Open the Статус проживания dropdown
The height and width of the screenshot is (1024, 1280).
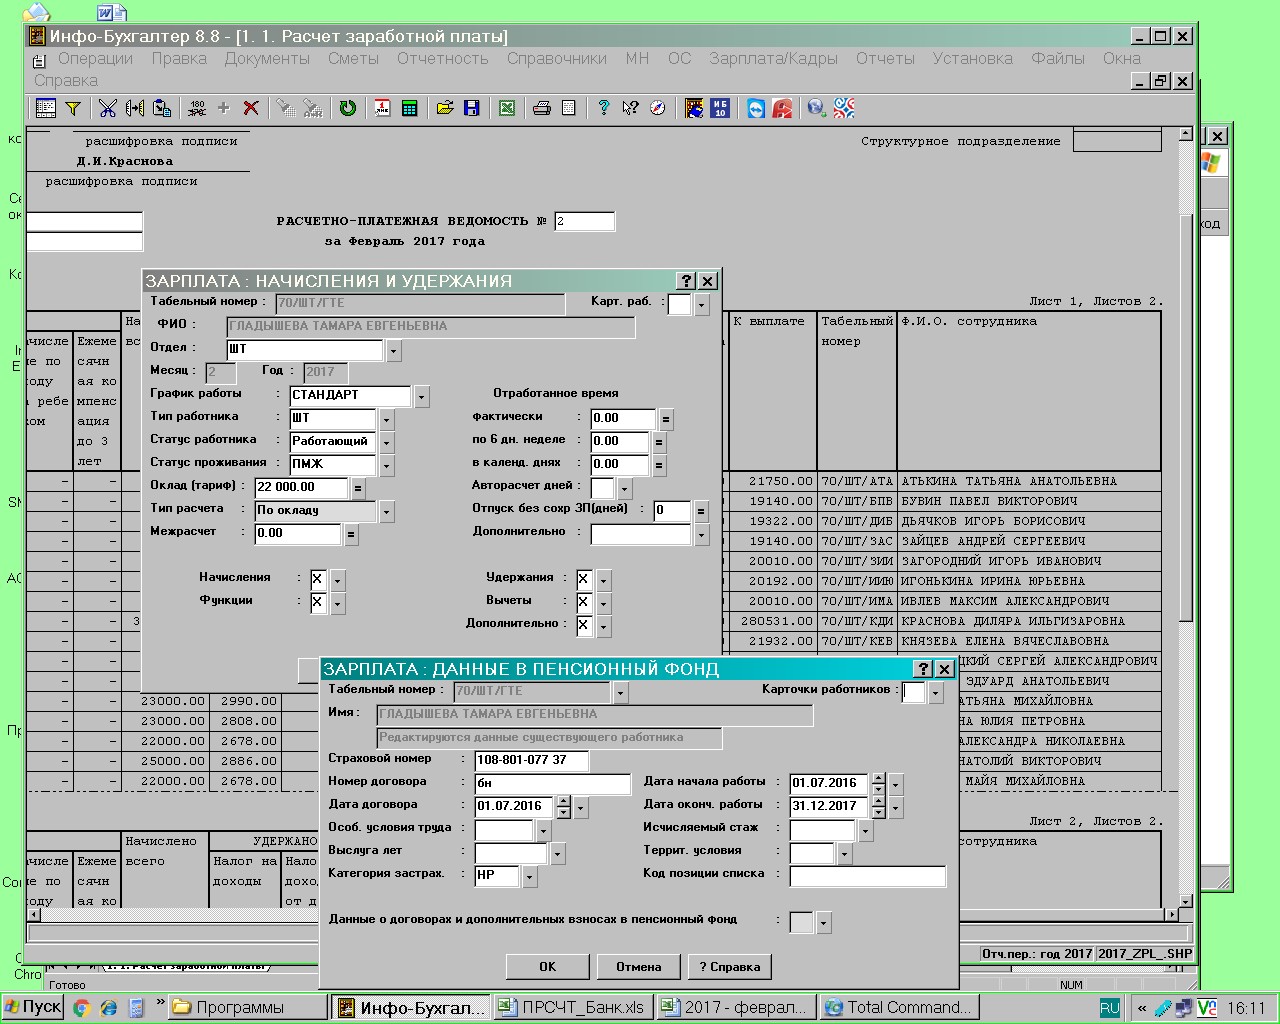coord(386,466)
